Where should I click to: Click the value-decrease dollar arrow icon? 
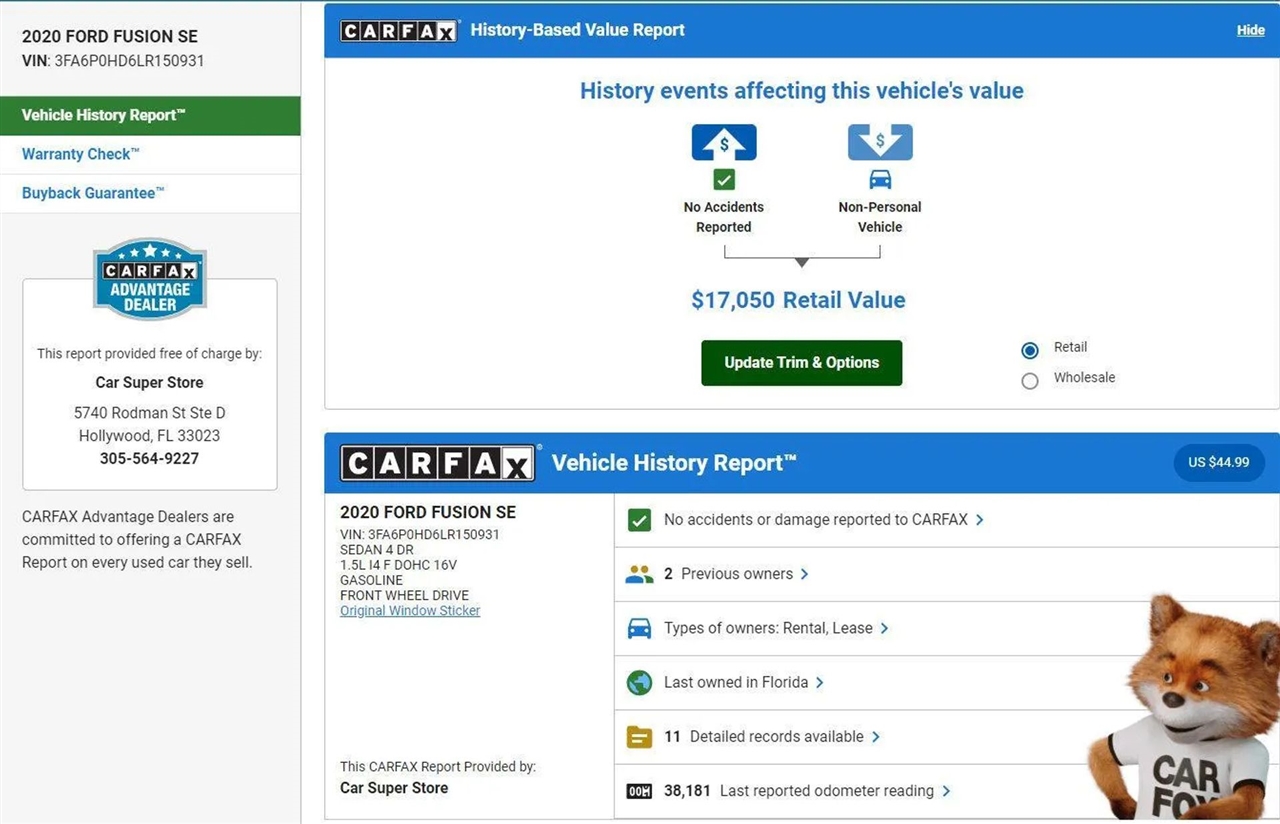tap(880, 142)
